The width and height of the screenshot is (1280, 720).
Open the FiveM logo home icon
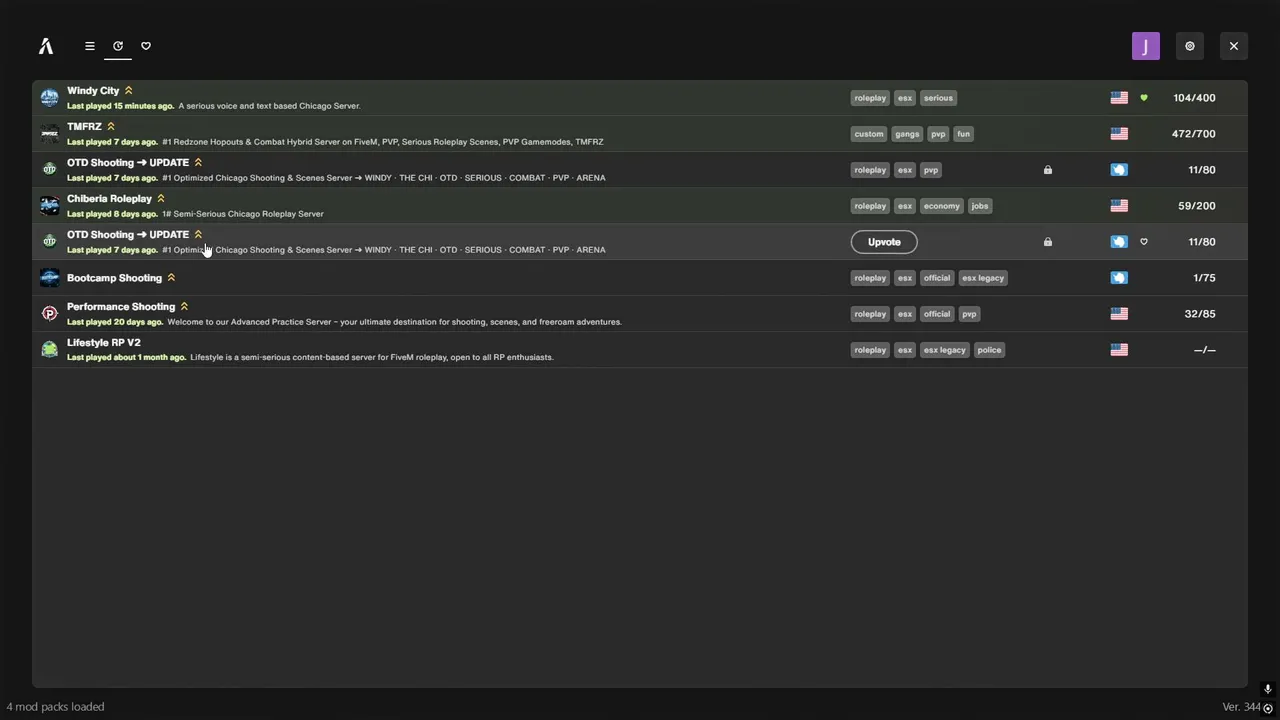click(x=46, y=46)
